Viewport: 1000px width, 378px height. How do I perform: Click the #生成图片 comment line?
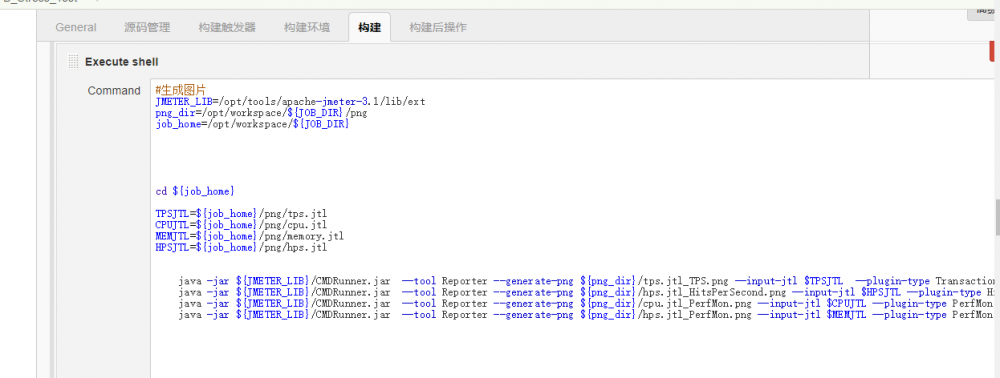pos(180,91)
